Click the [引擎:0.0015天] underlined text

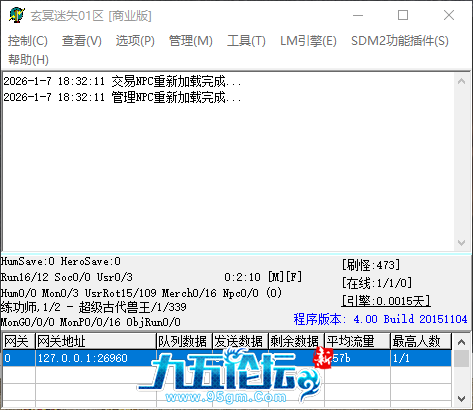(x=386, y=301)
